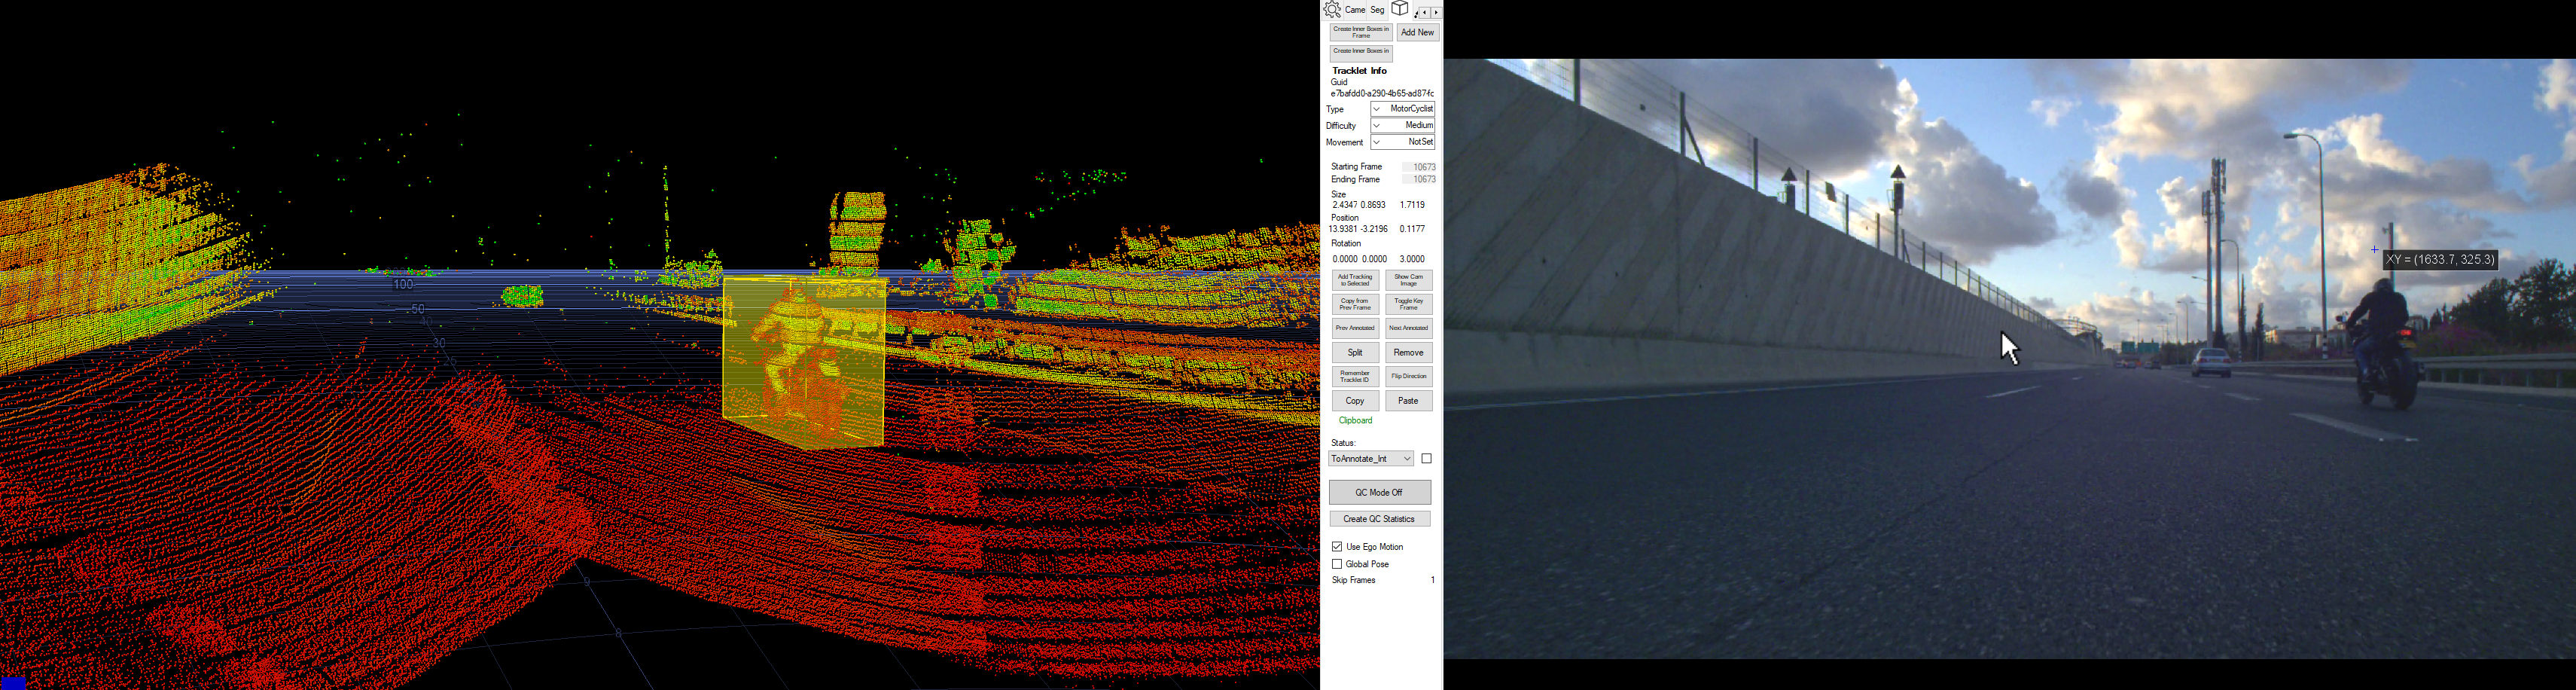Click the QC Mode Off button
This screenshot has height=690, width=2576.
[x=1380, y=492]
